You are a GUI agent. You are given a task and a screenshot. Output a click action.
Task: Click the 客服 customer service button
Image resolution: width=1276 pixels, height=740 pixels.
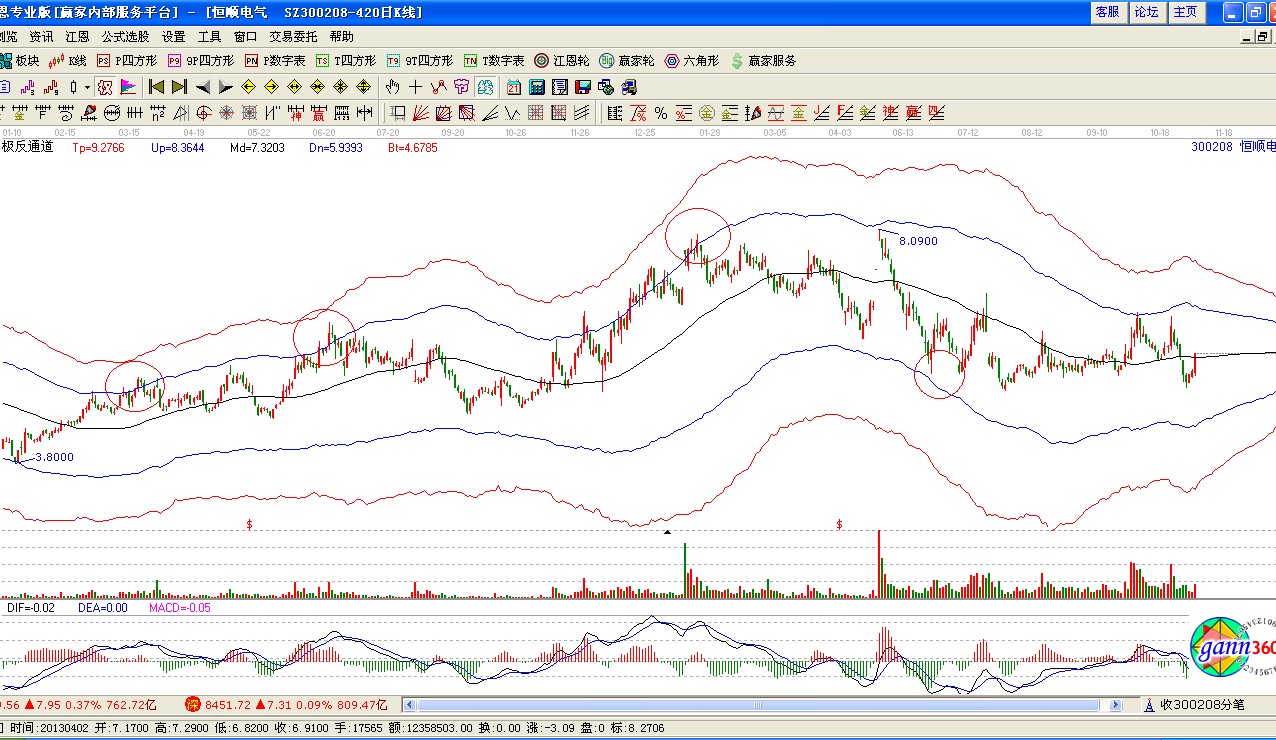1106,12
